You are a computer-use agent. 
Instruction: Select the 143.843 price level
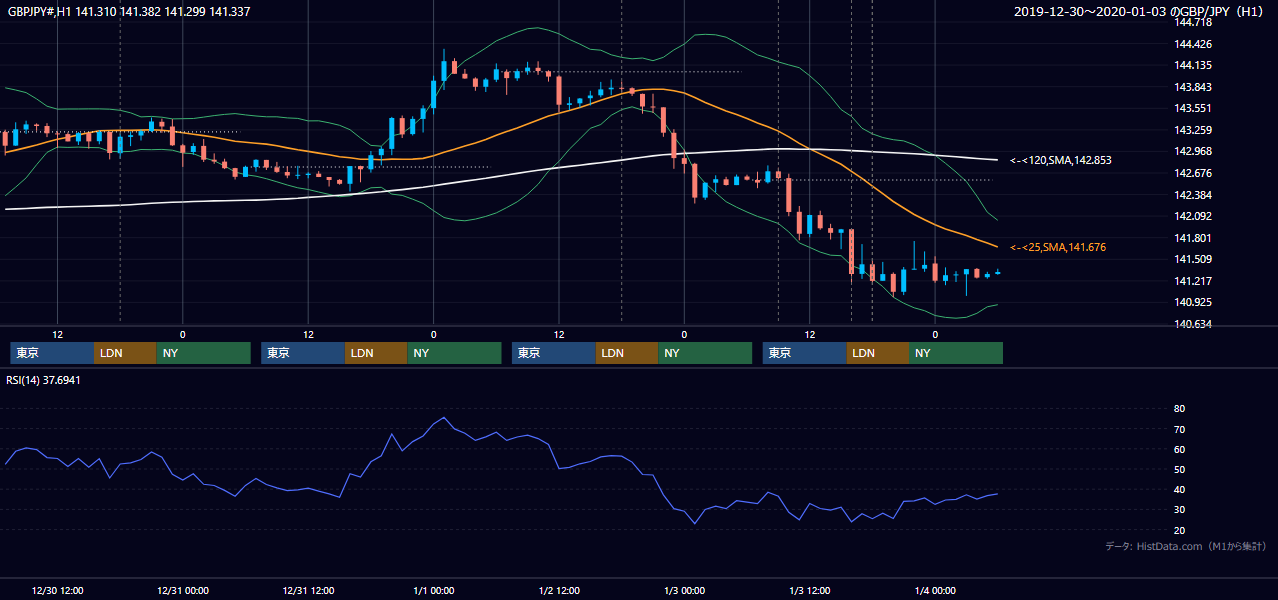tap(1193, 87)
